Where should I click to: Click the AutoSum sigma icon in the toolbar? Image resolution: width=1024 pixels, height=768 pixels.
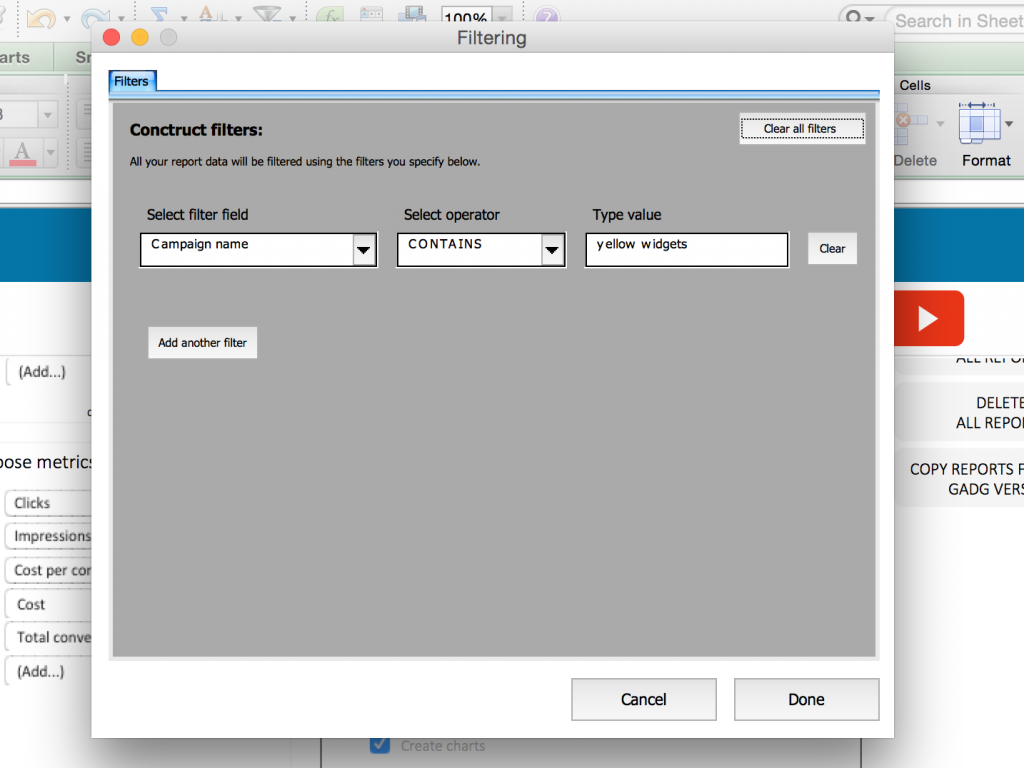pyautogui.click(x=159, y=14)
